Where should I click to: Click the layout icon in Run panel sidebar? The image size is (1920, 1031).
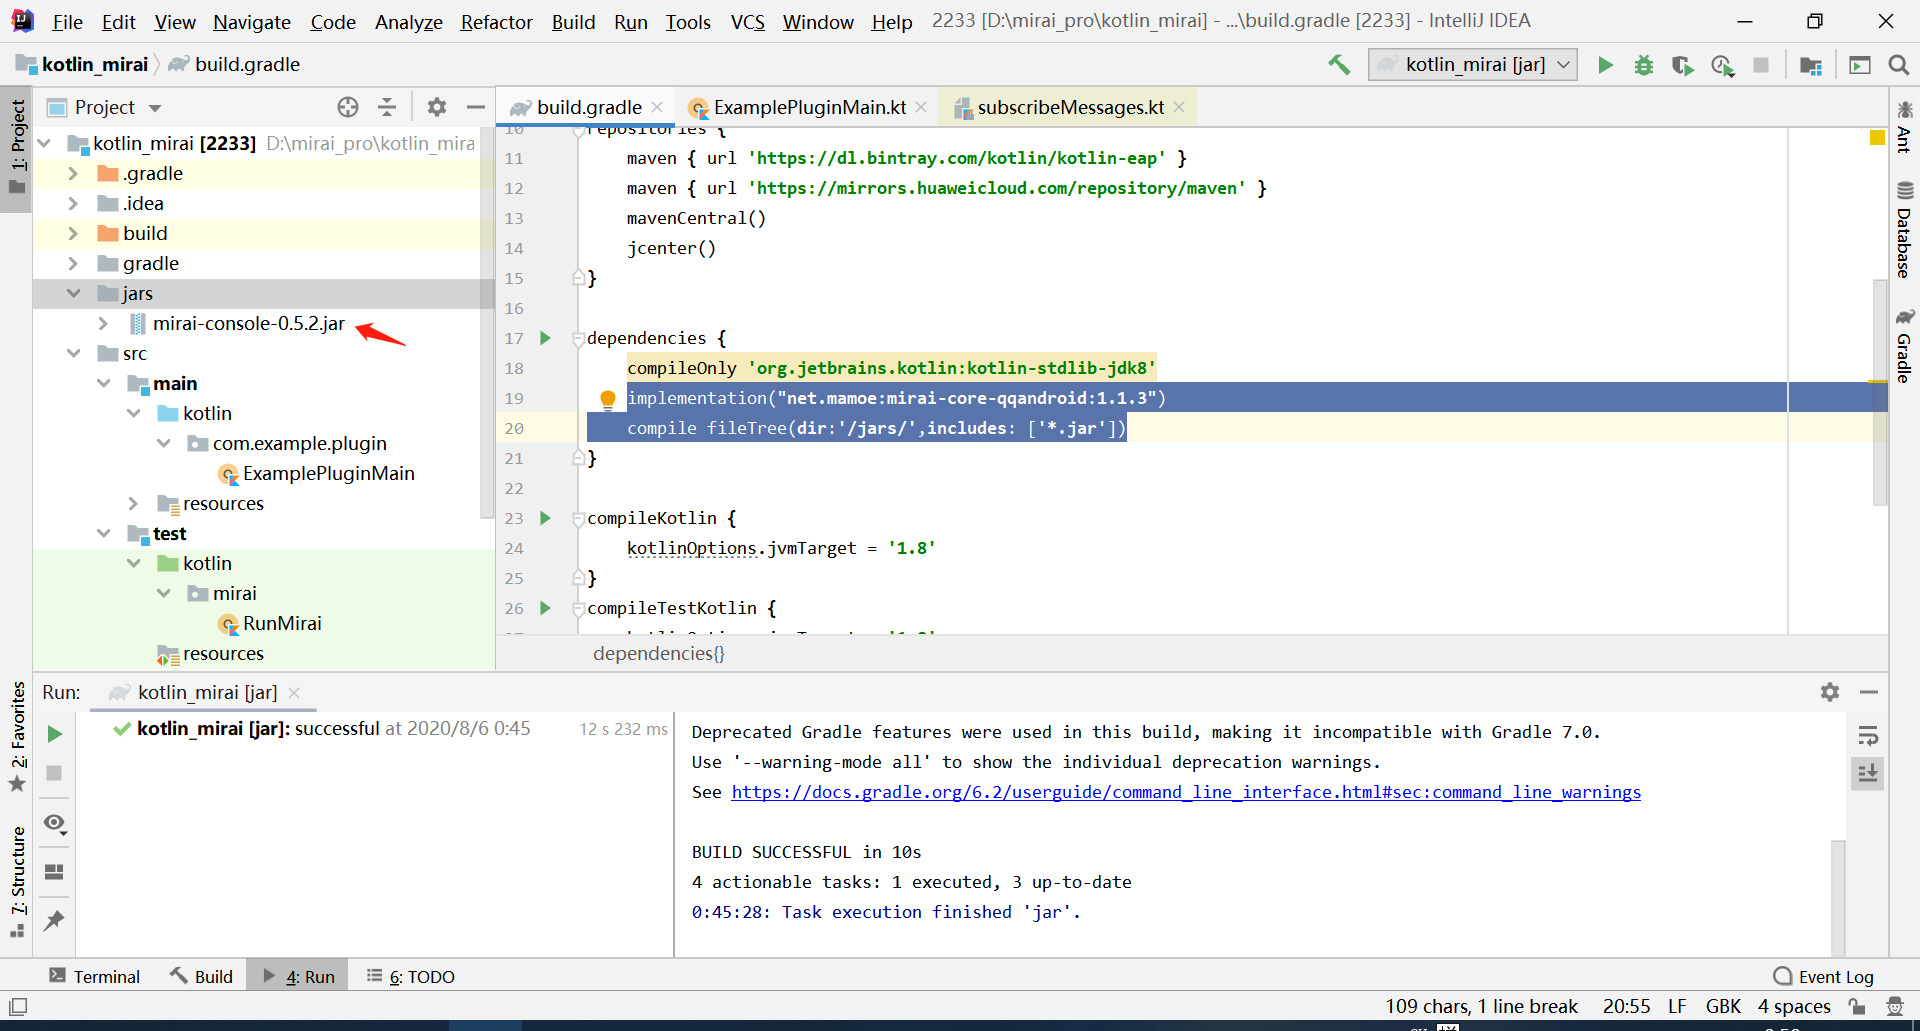pos(54,872)
